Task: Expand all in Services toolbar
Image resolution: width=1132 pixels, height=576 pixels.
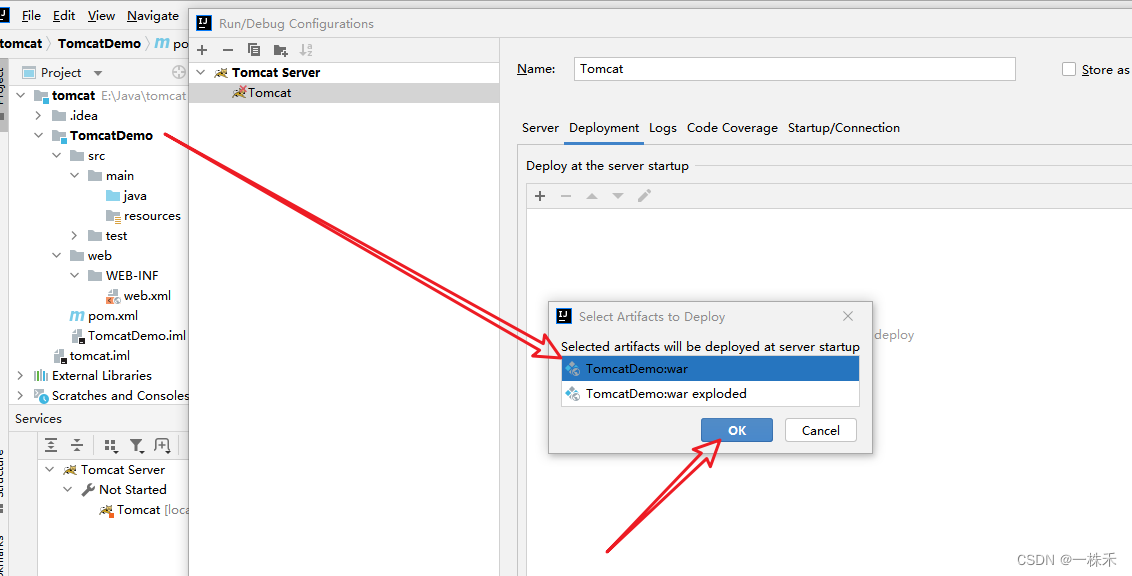Action: 51,445
